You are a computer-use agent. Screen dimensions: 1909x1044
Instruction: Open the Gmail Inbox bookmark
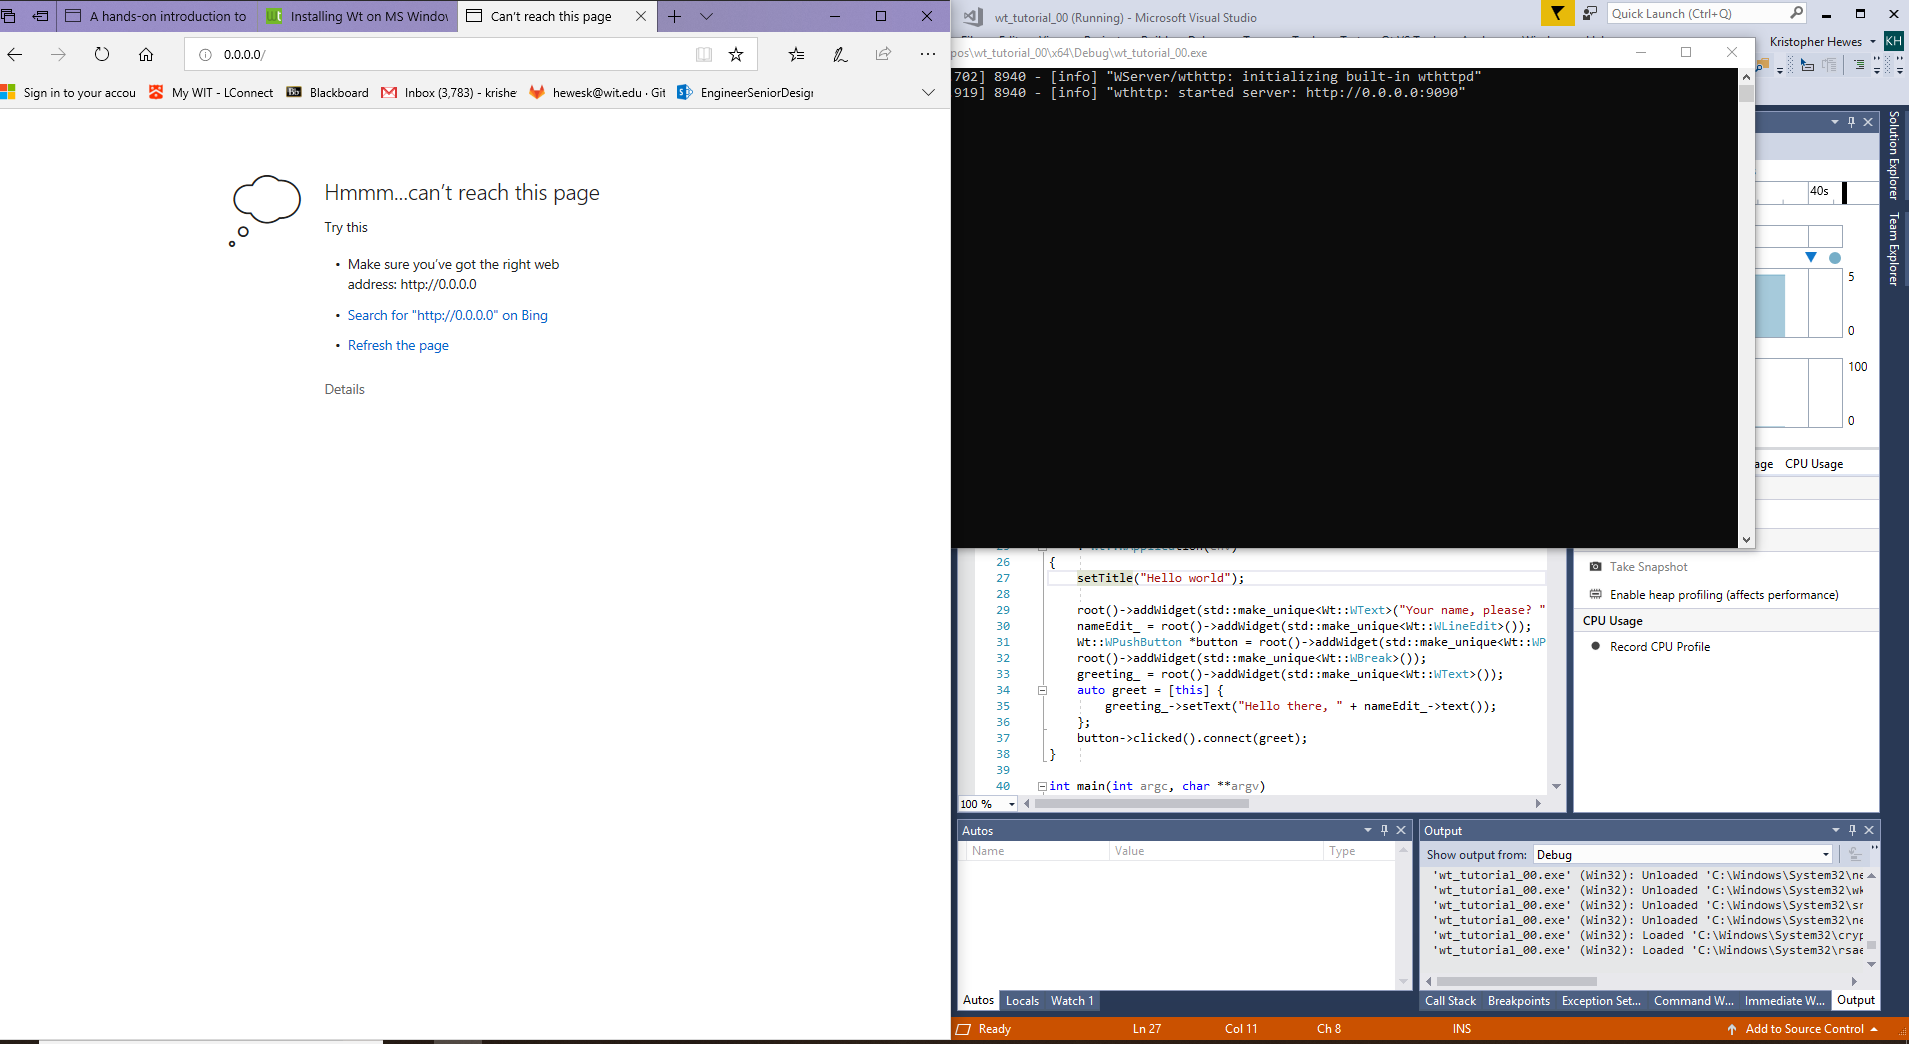pos(449,92)
